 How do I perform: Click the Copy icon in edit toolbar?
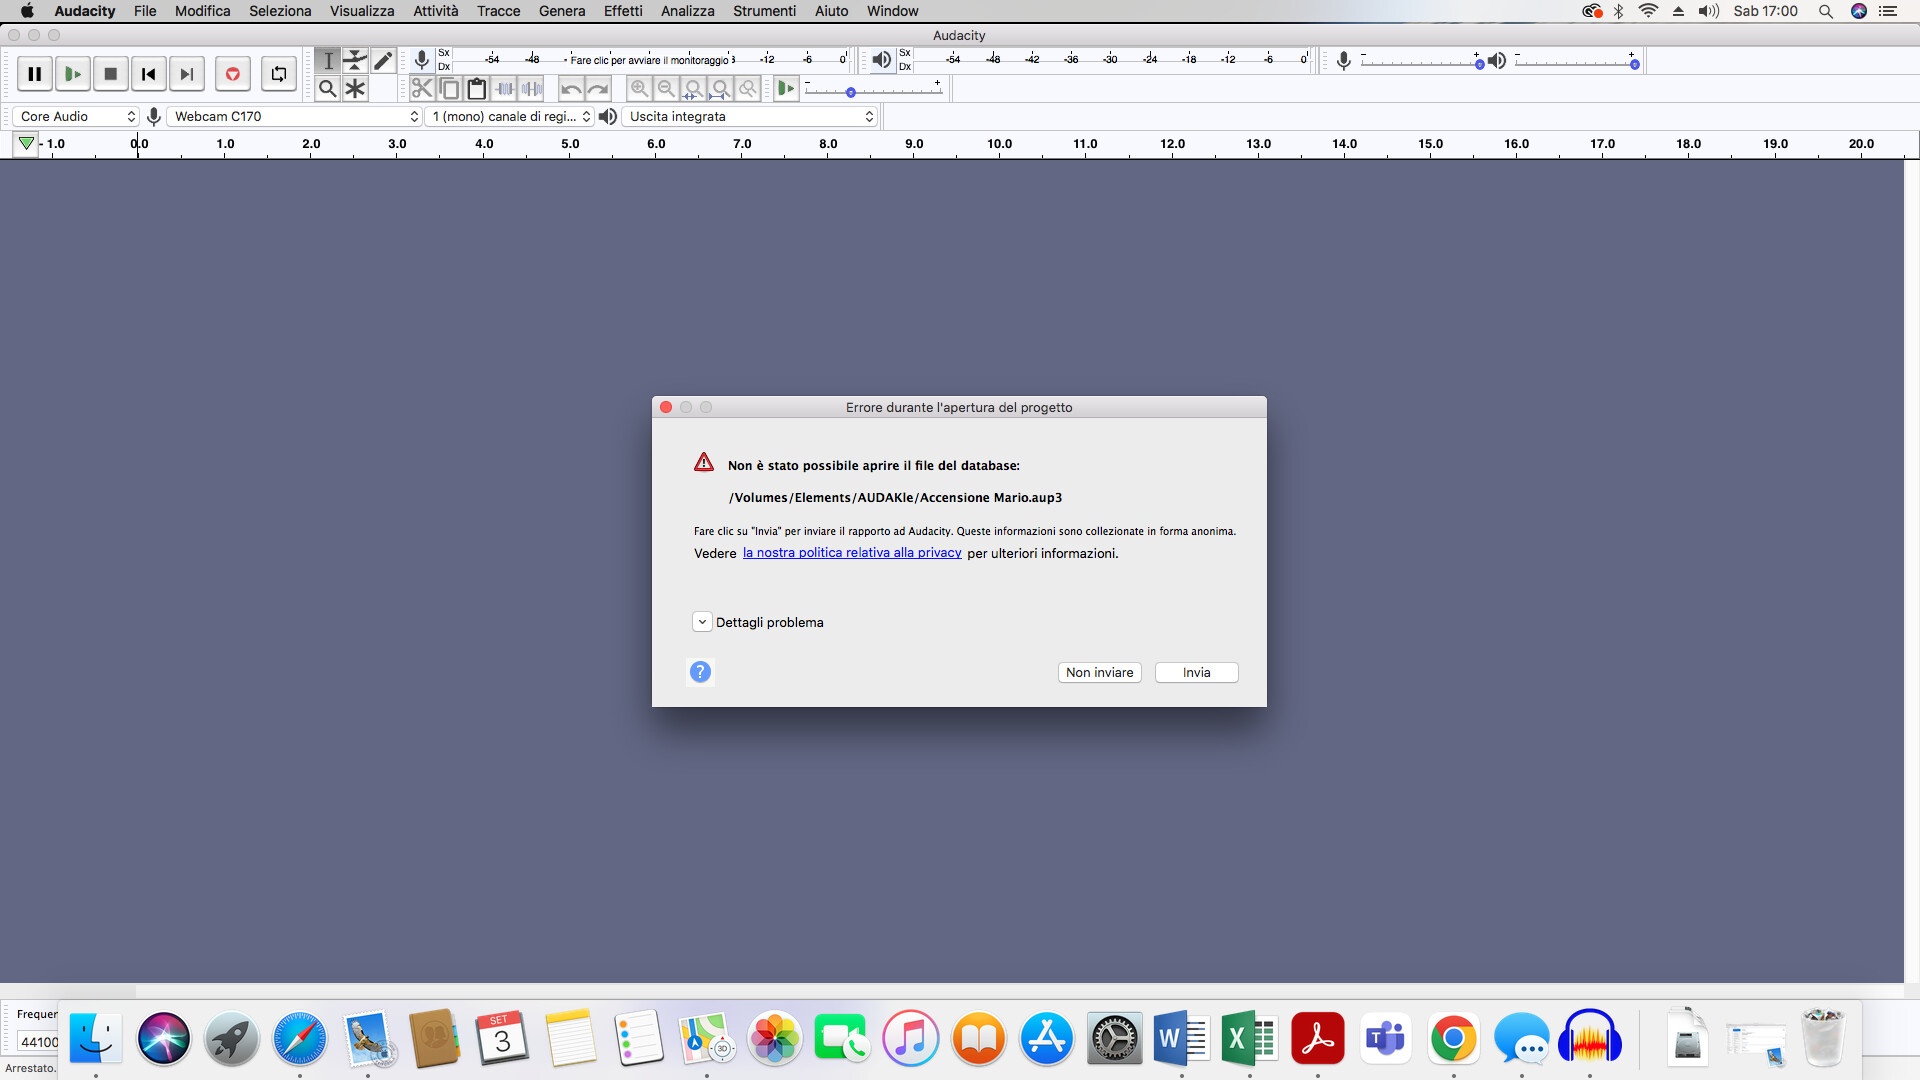click(450, 89)
